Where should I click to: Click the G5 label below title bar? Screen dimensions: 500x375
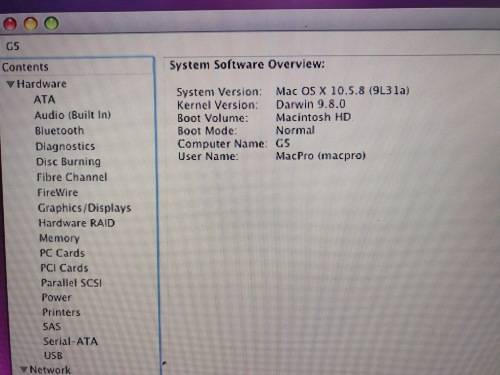pos(13,46)
